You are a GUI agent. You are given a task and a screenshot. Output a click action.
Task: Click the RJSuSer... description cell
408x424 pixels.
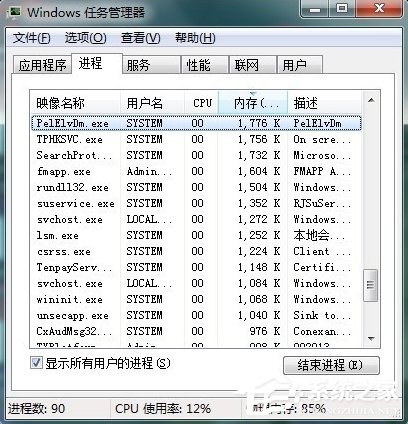322,203
